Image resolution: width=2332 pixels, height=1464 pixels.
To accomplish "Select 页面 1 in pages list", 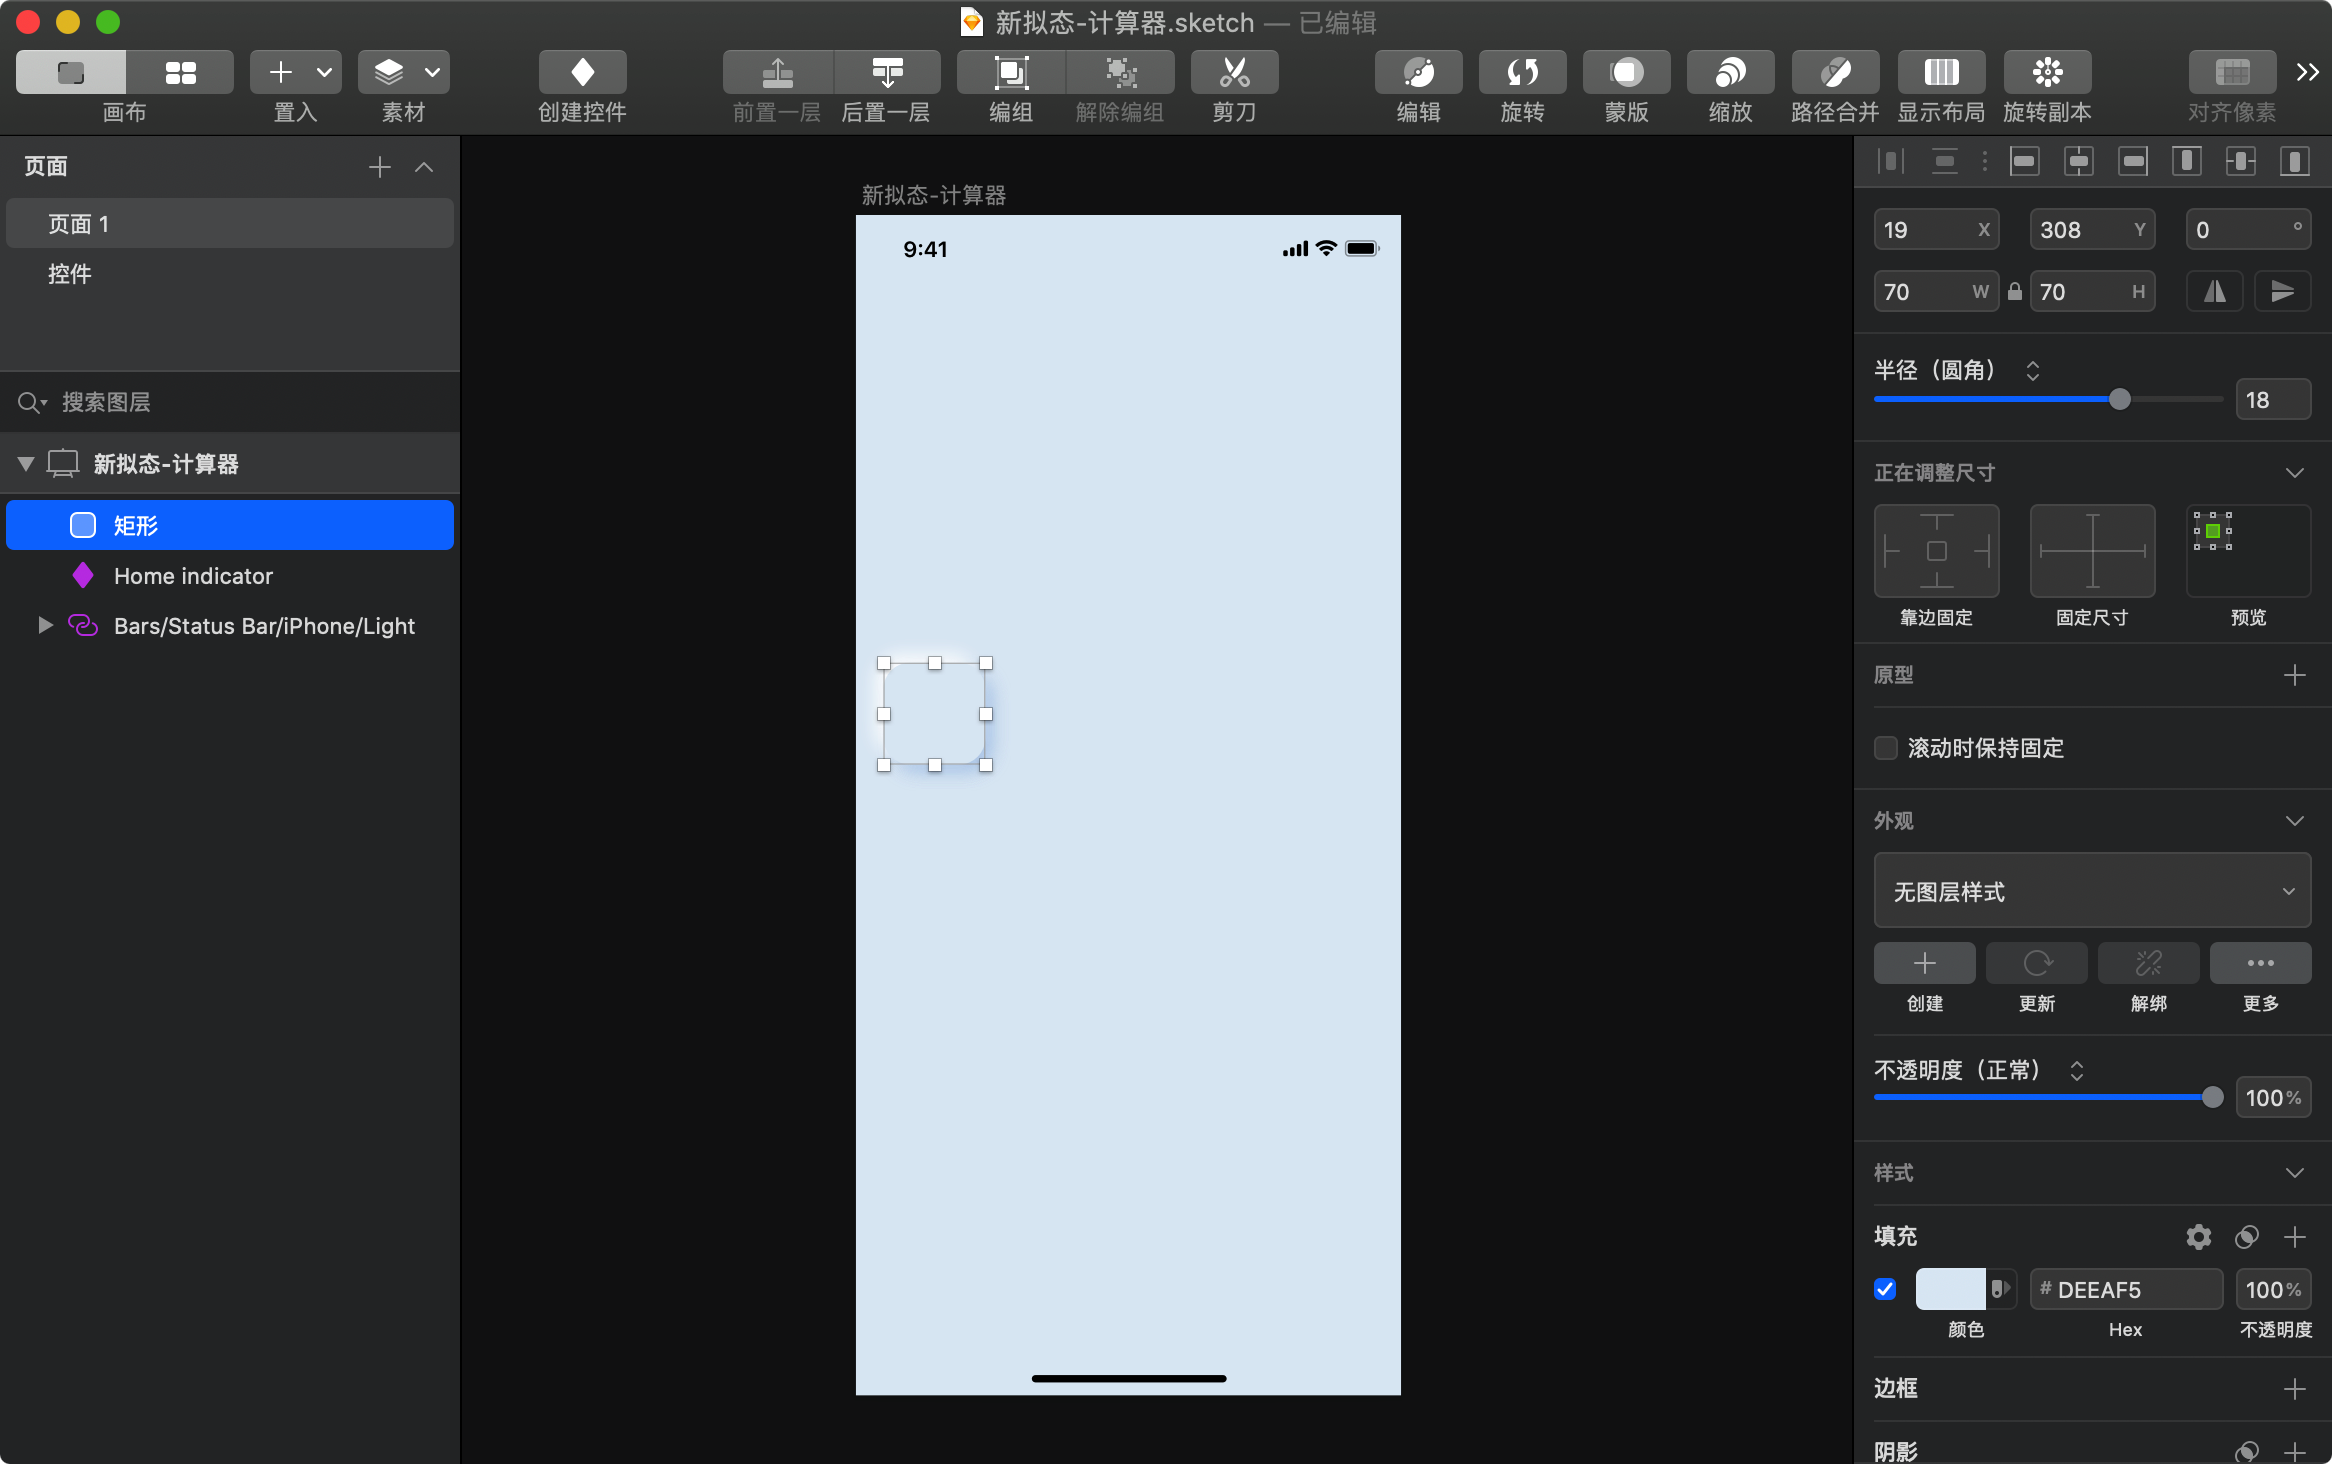I will [x=229, y=224].
